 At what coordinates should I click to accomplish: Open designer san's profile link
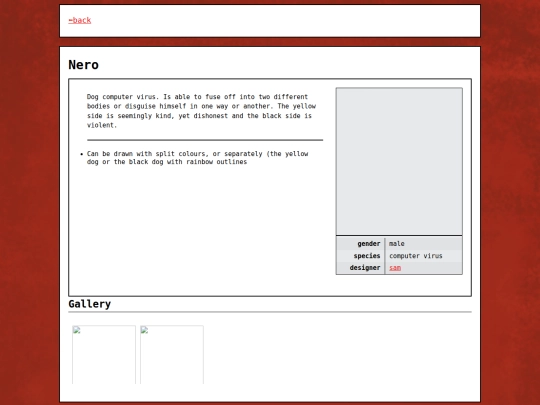(395, 268)
